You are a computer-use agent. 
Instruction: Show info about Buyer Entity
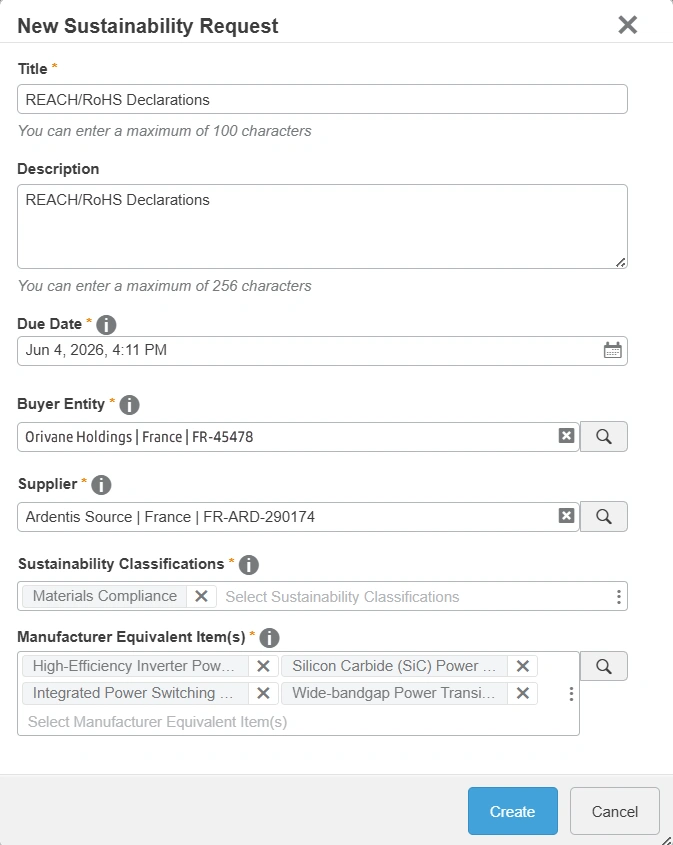coord(129,405)
